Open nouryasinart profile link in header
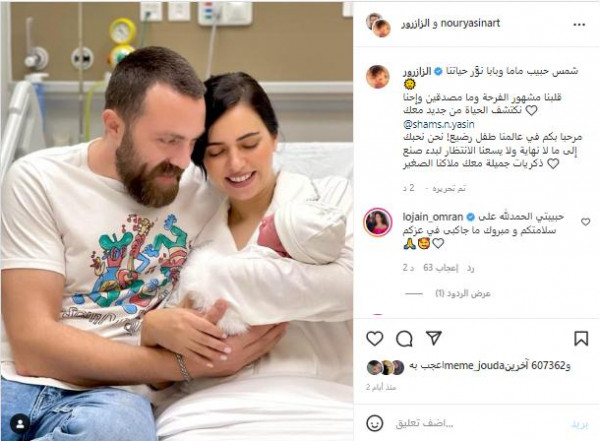The height and width of the screenshot is (441, 600). click(470, 23)
